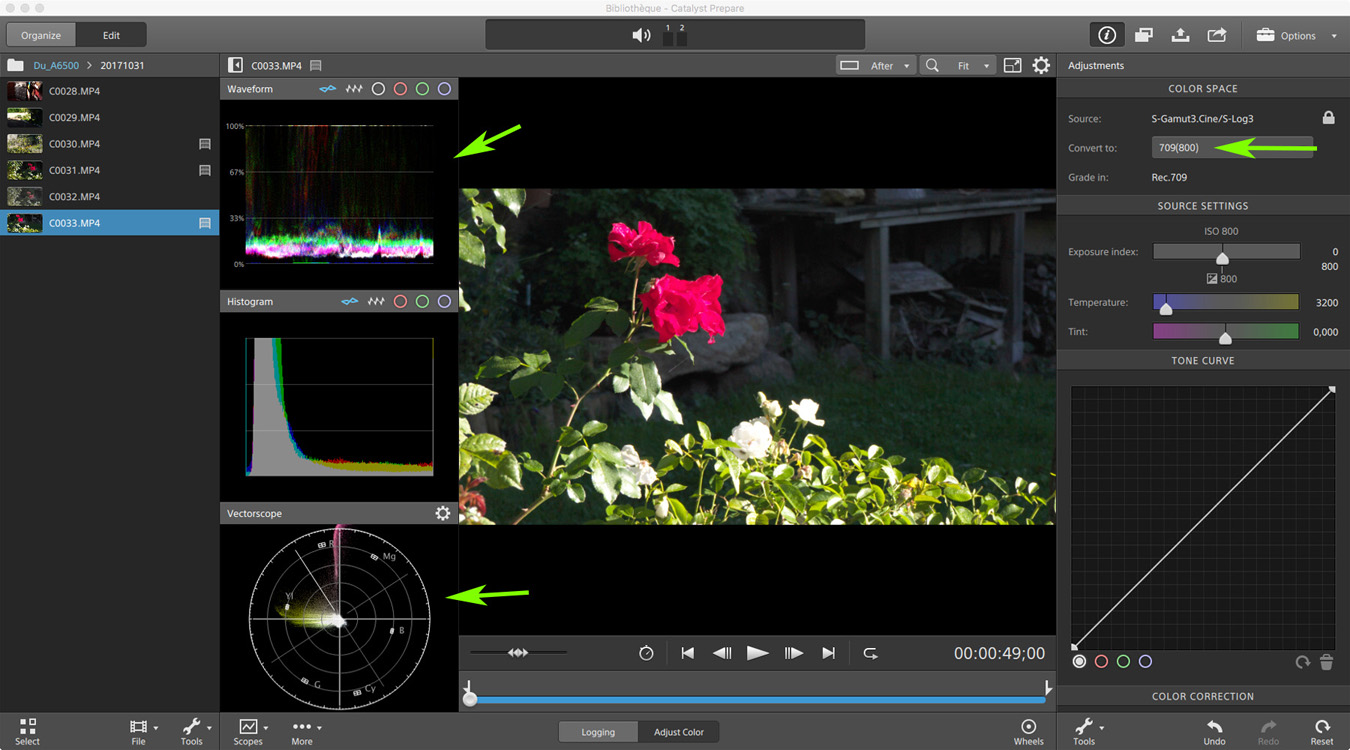Delete tone curve with trash icon

click(1326, 662)
